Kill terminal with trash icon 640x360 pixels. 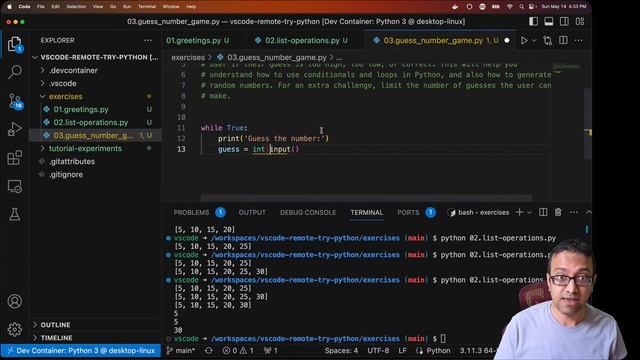tap(558, 212)
